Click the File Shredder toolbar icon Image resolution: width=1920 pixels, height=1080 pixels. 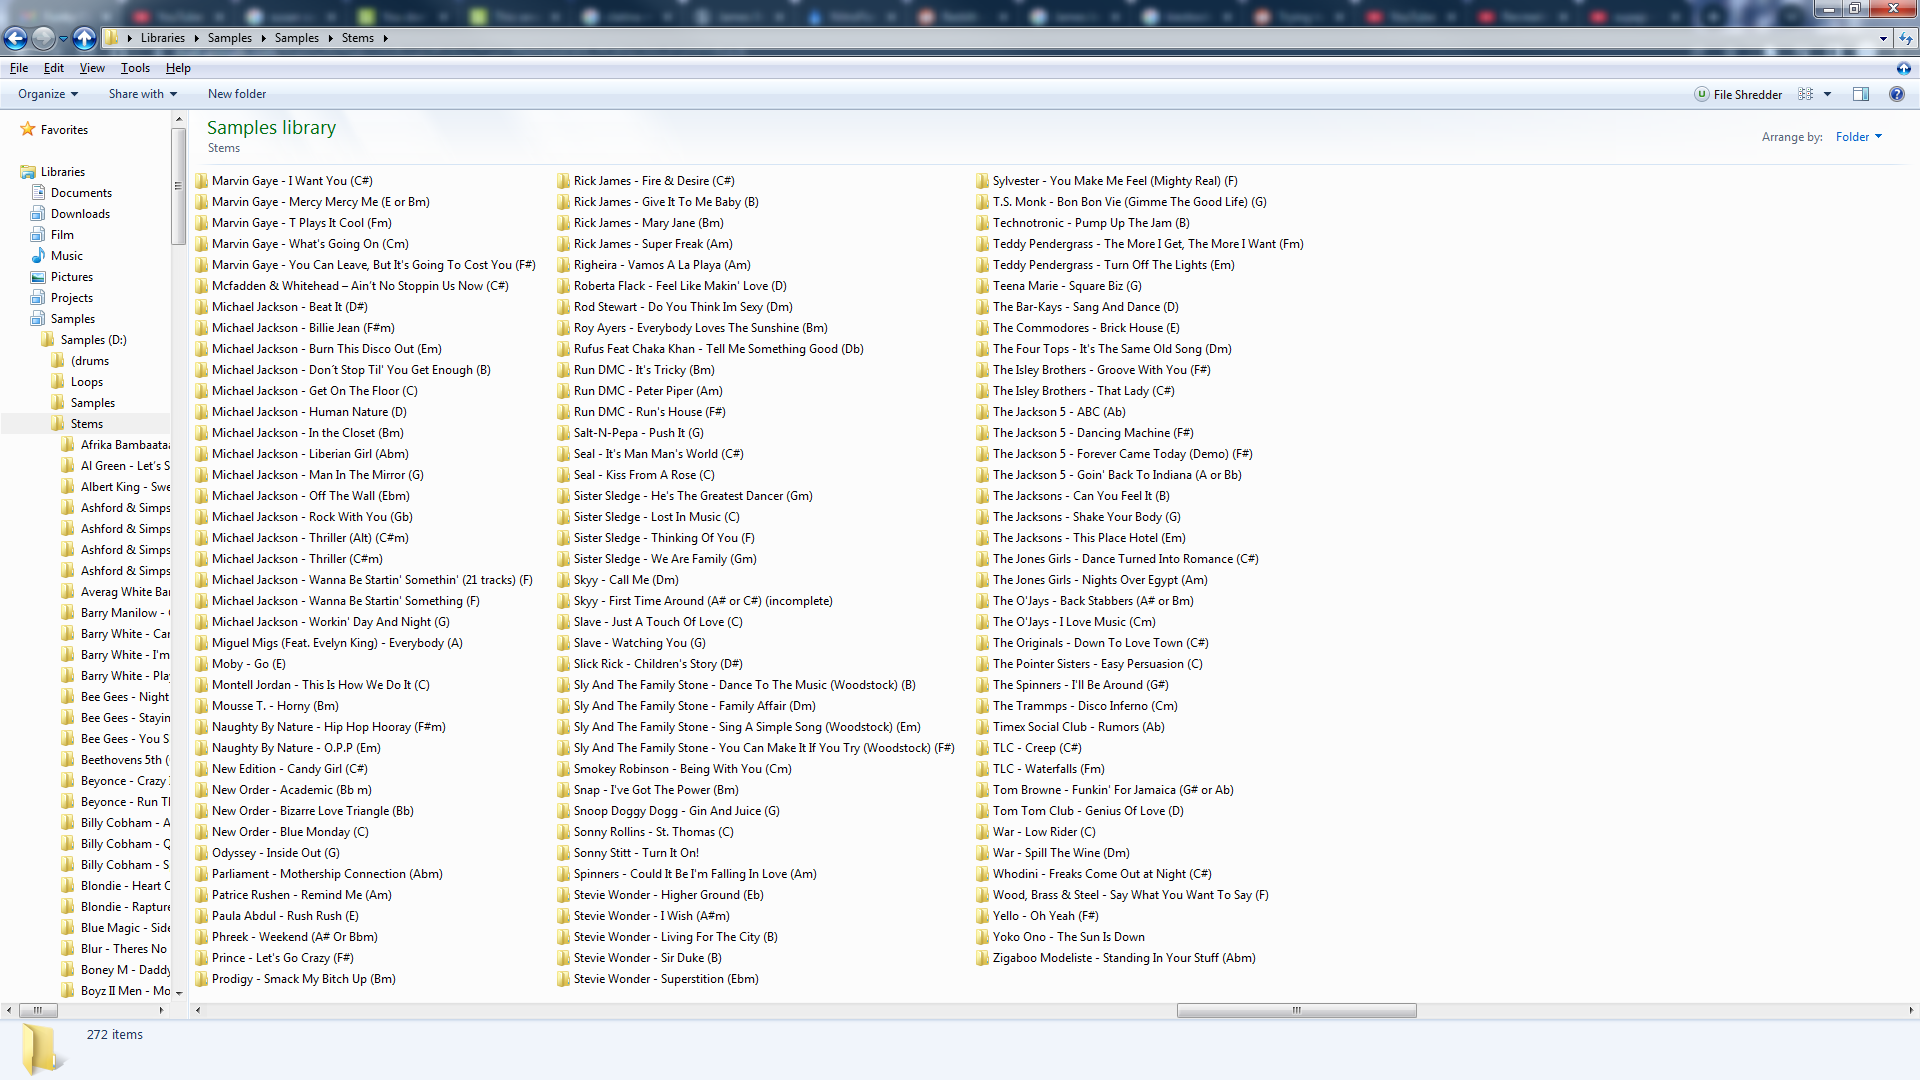1701,94
